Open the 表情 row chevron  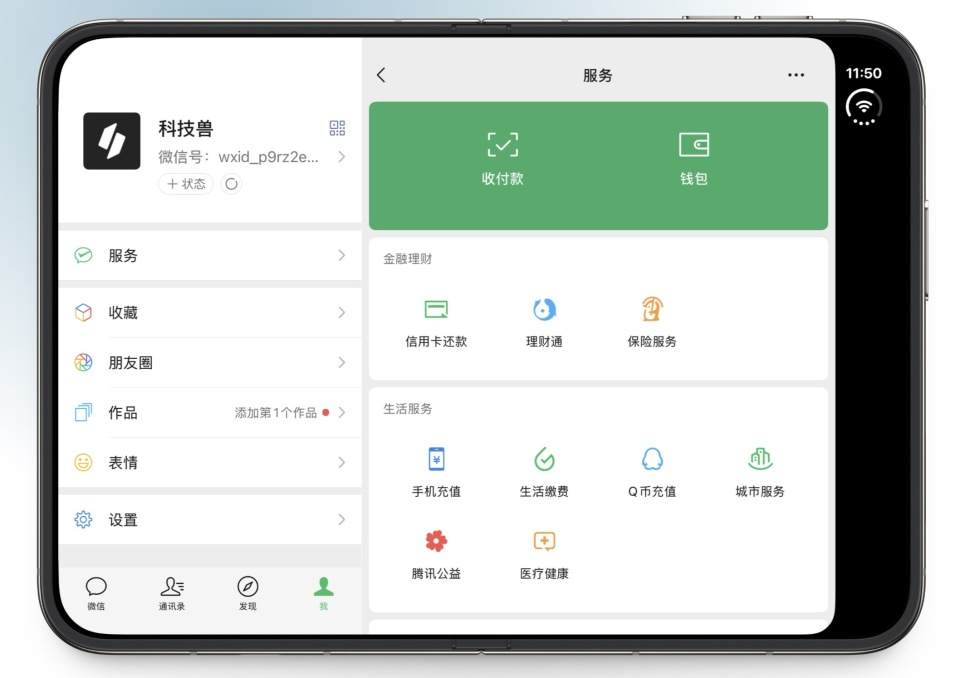coord(342,462)
